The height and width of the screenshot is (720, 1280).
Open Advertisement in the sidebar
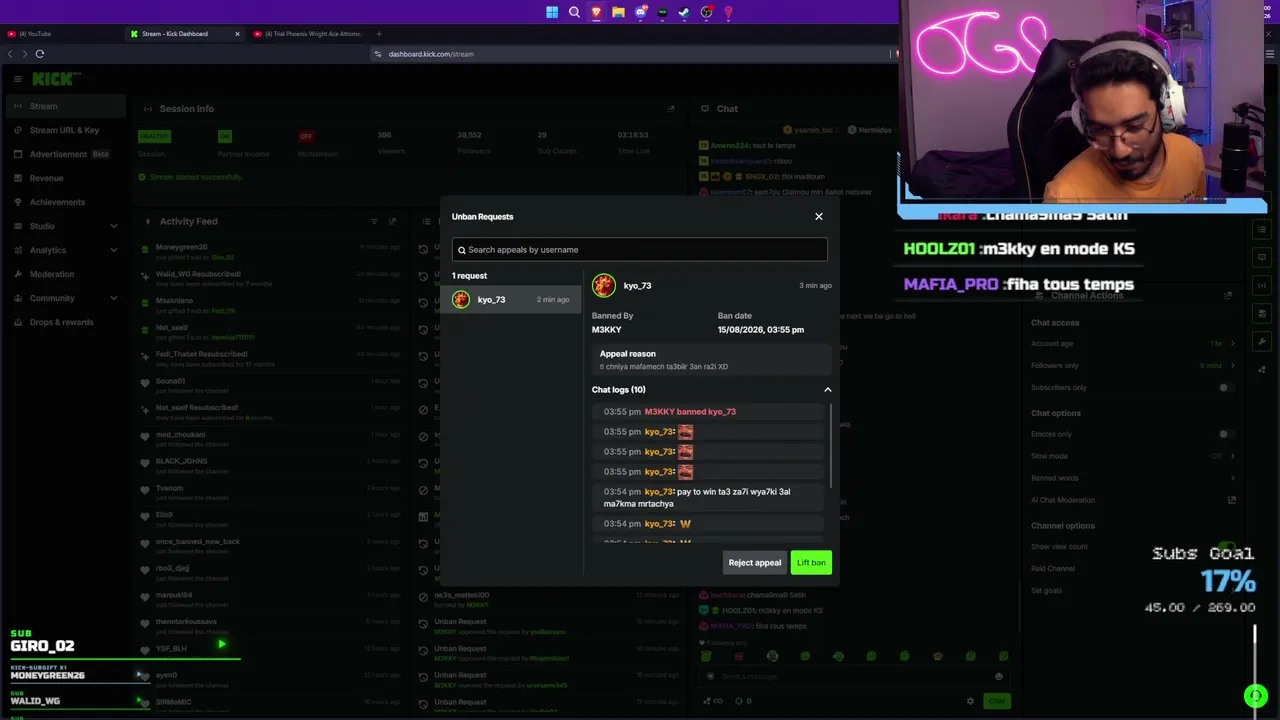[x=65, y=154]
